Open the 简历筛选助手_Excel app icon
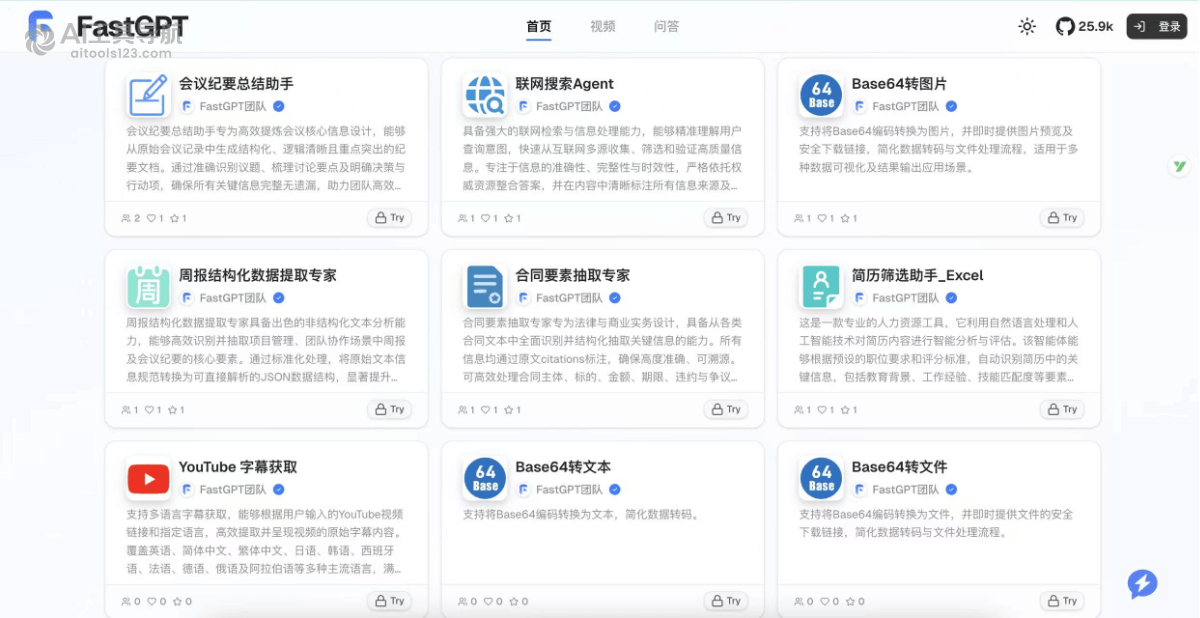 (x=821, y=287)
